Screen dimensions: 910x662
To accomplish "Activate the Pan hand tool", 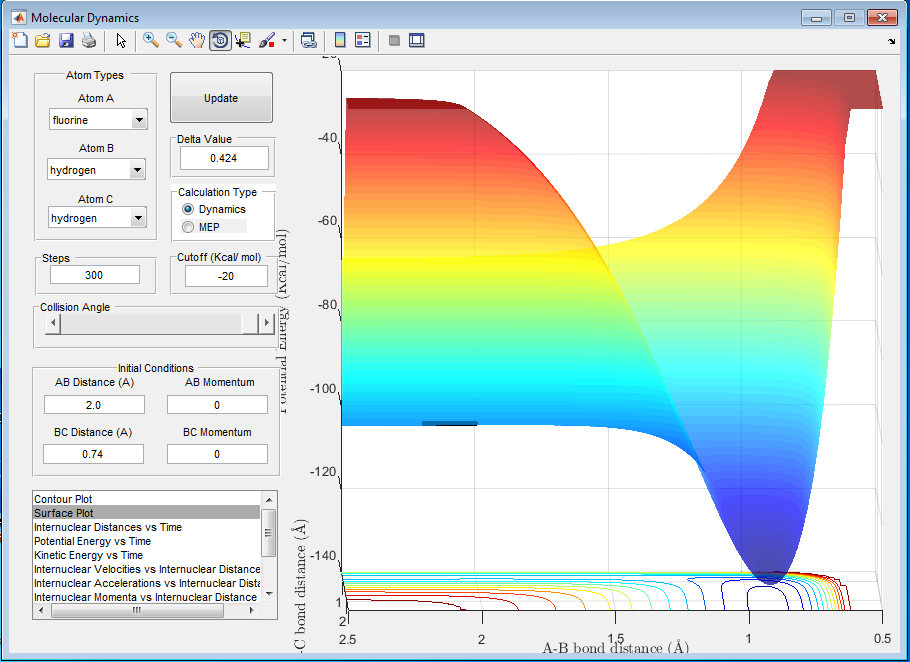I will (197, 40).
